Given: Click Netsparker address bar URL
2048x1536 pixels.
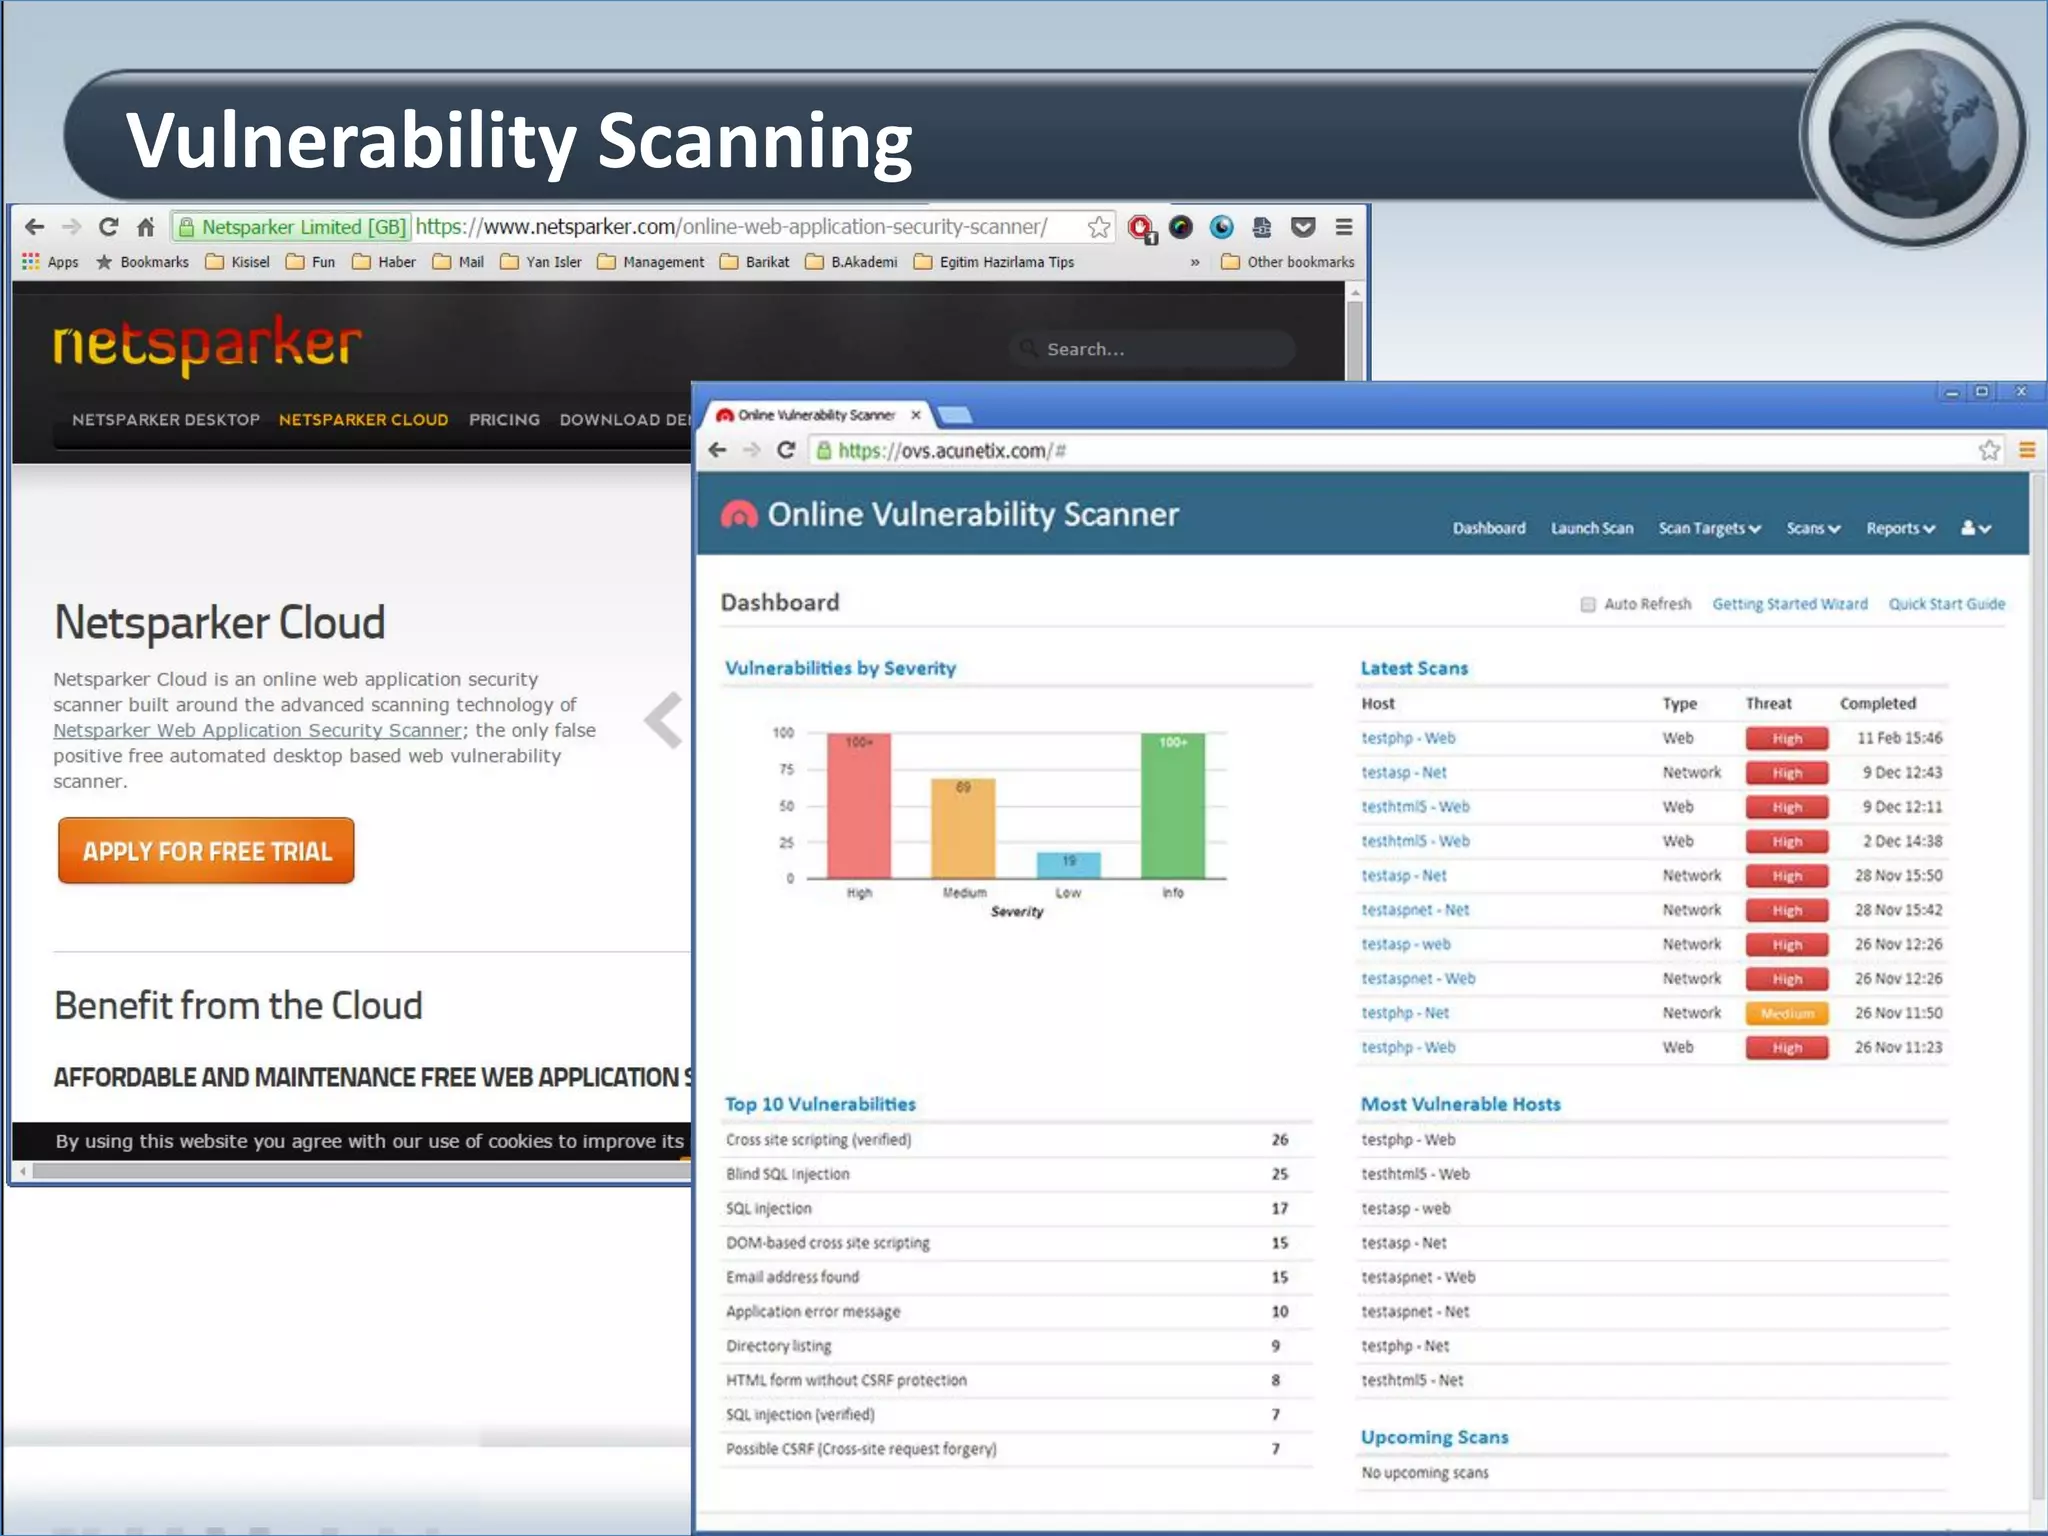Looking at the screenshot, I should point(731,227).
